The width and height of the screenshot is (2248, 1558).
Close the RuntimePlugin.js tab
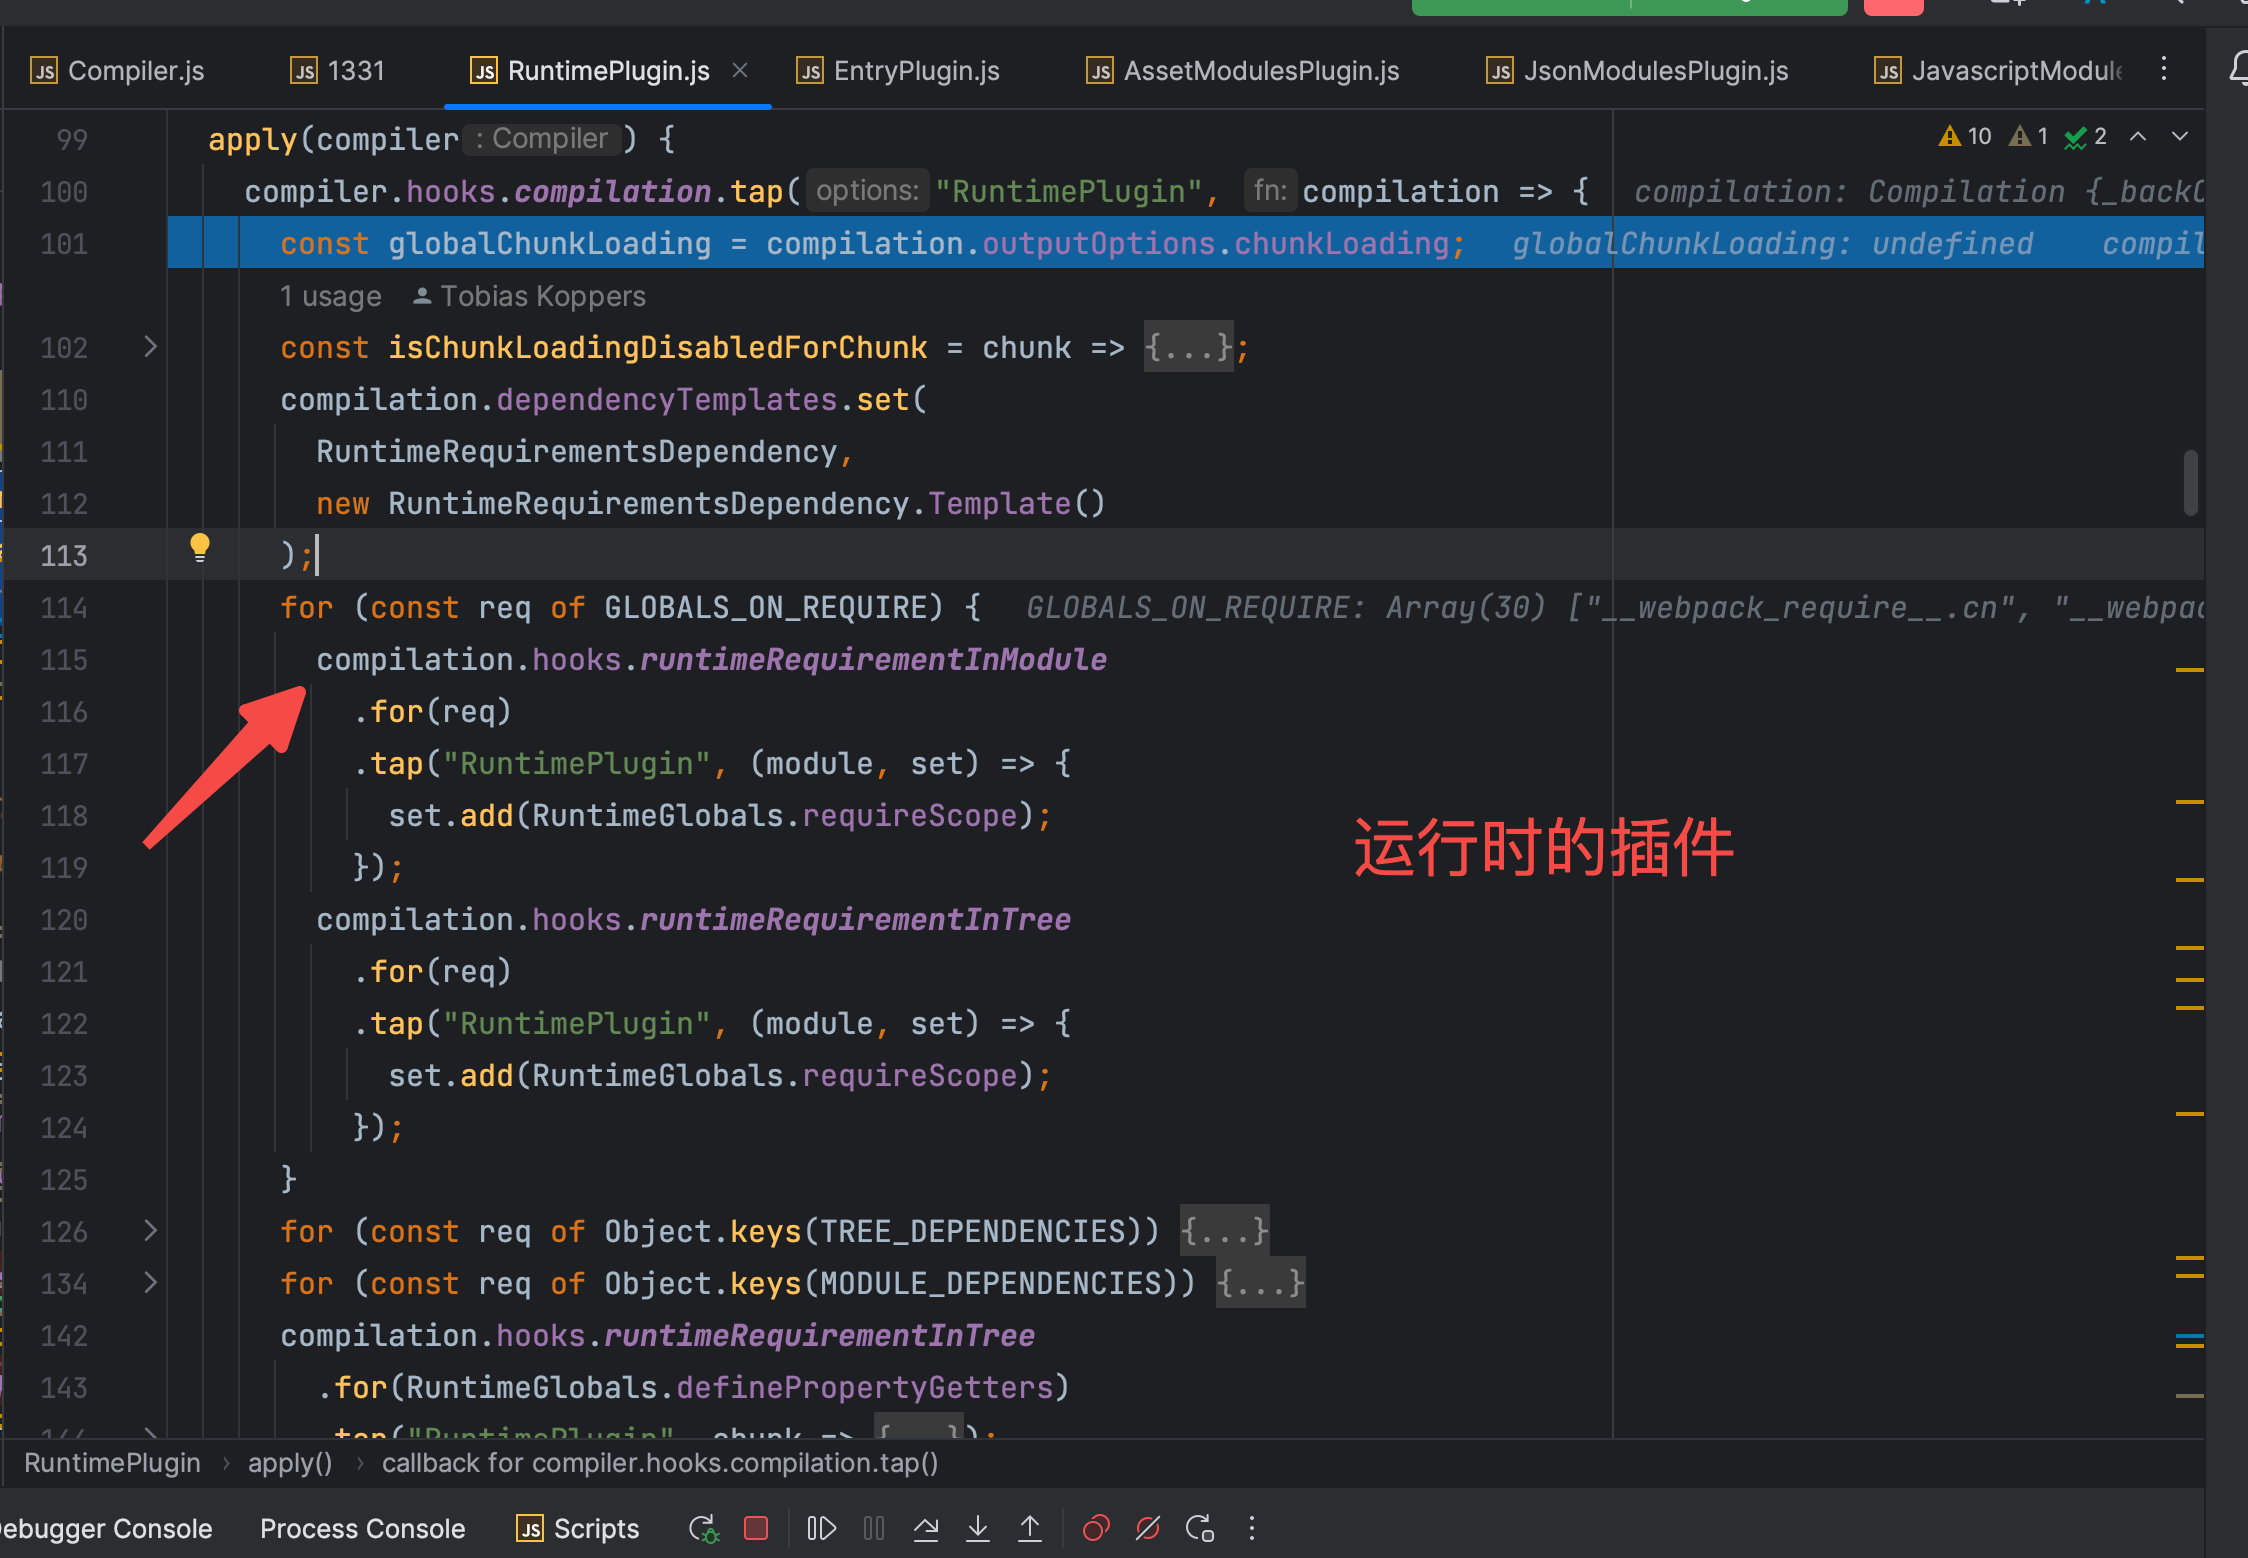[740, 70]
